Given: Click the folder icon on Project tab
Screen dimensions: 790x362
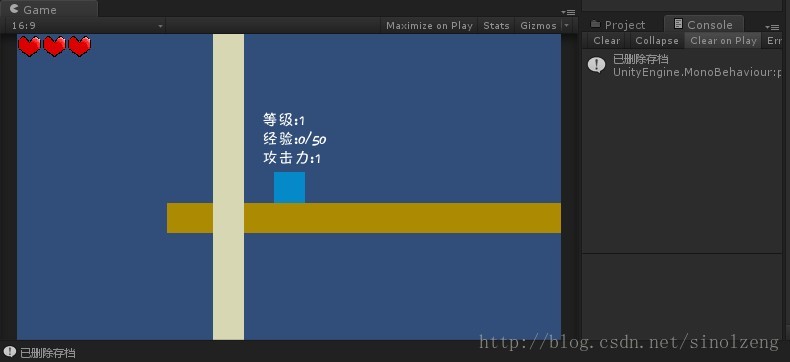Looking at the screenshot, I should click(596, 24).
